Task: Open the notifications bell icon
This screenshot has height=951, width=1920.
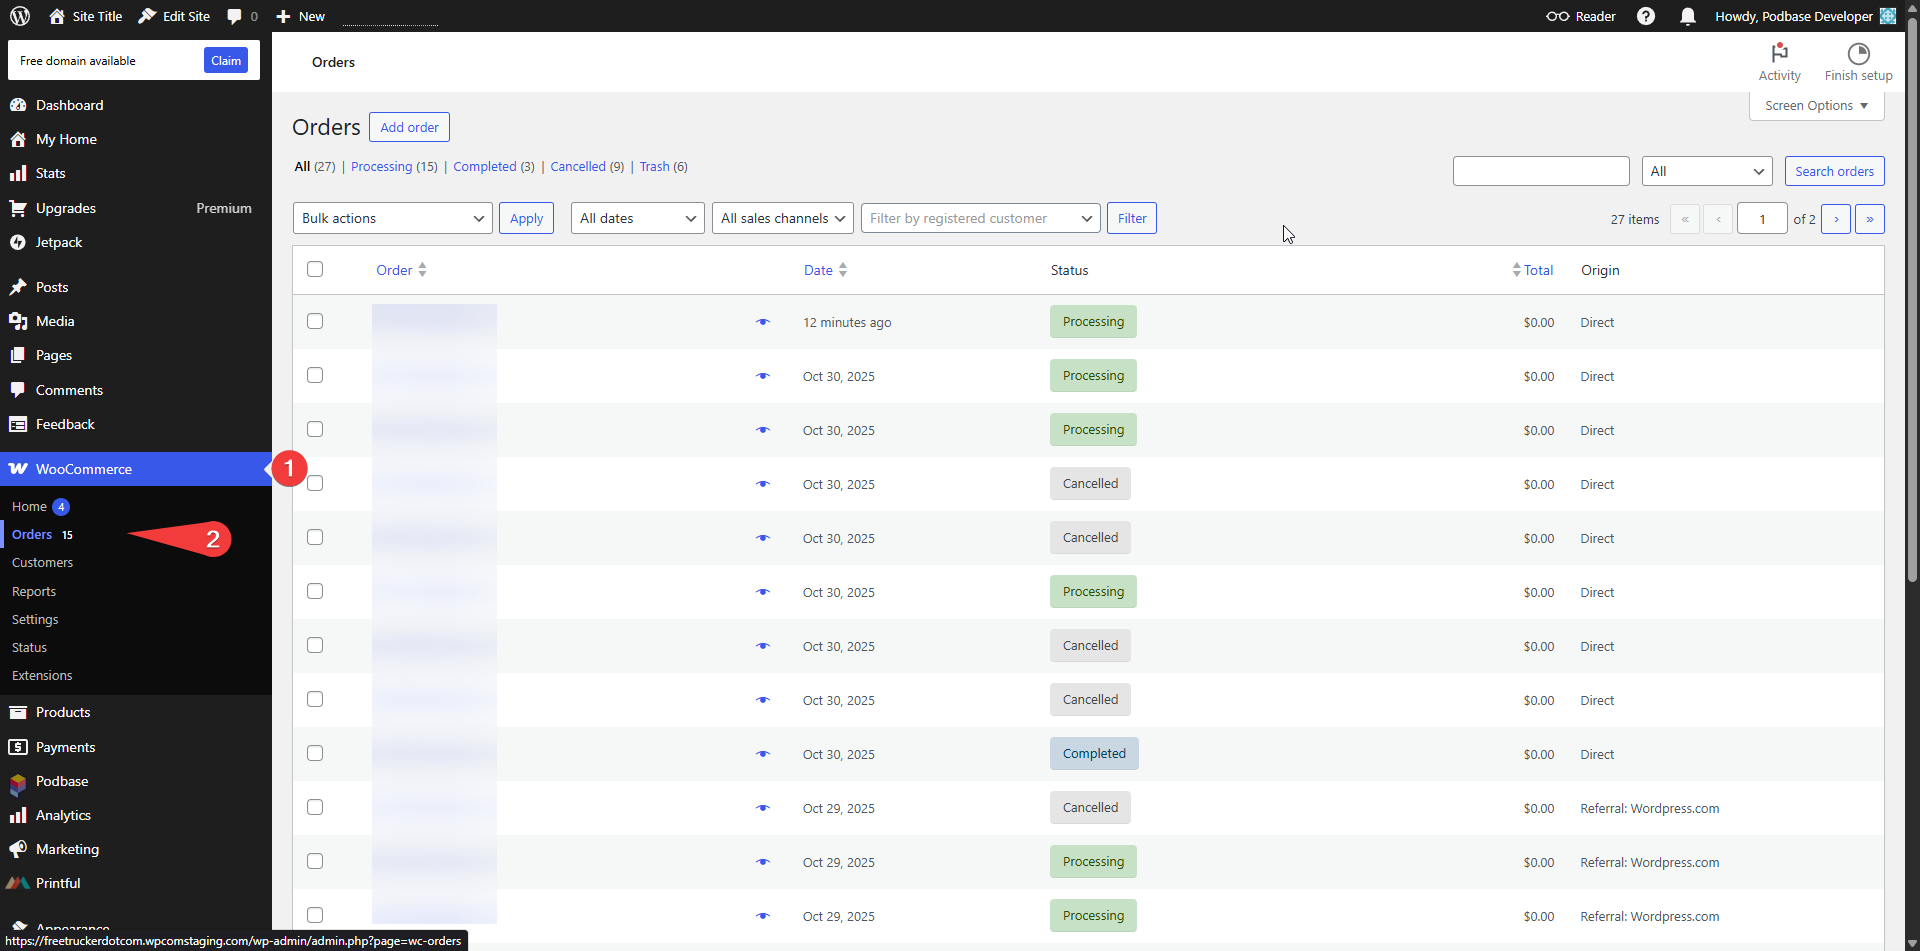Action: [1688, 16]
